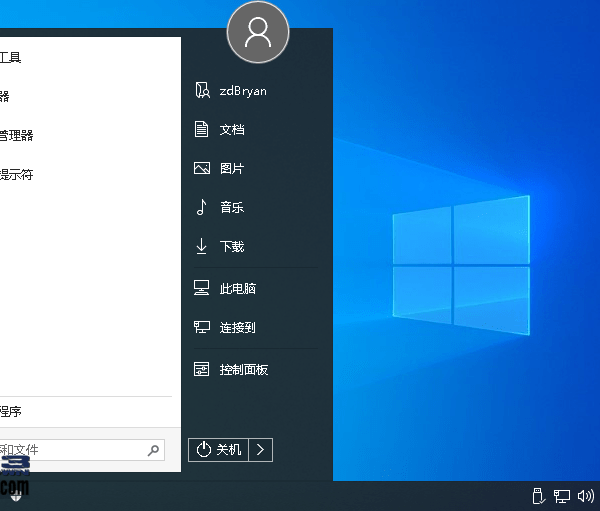Click 连接到 (Connect To) entry
Screen dimensions: 600x511
click(238, 328)
